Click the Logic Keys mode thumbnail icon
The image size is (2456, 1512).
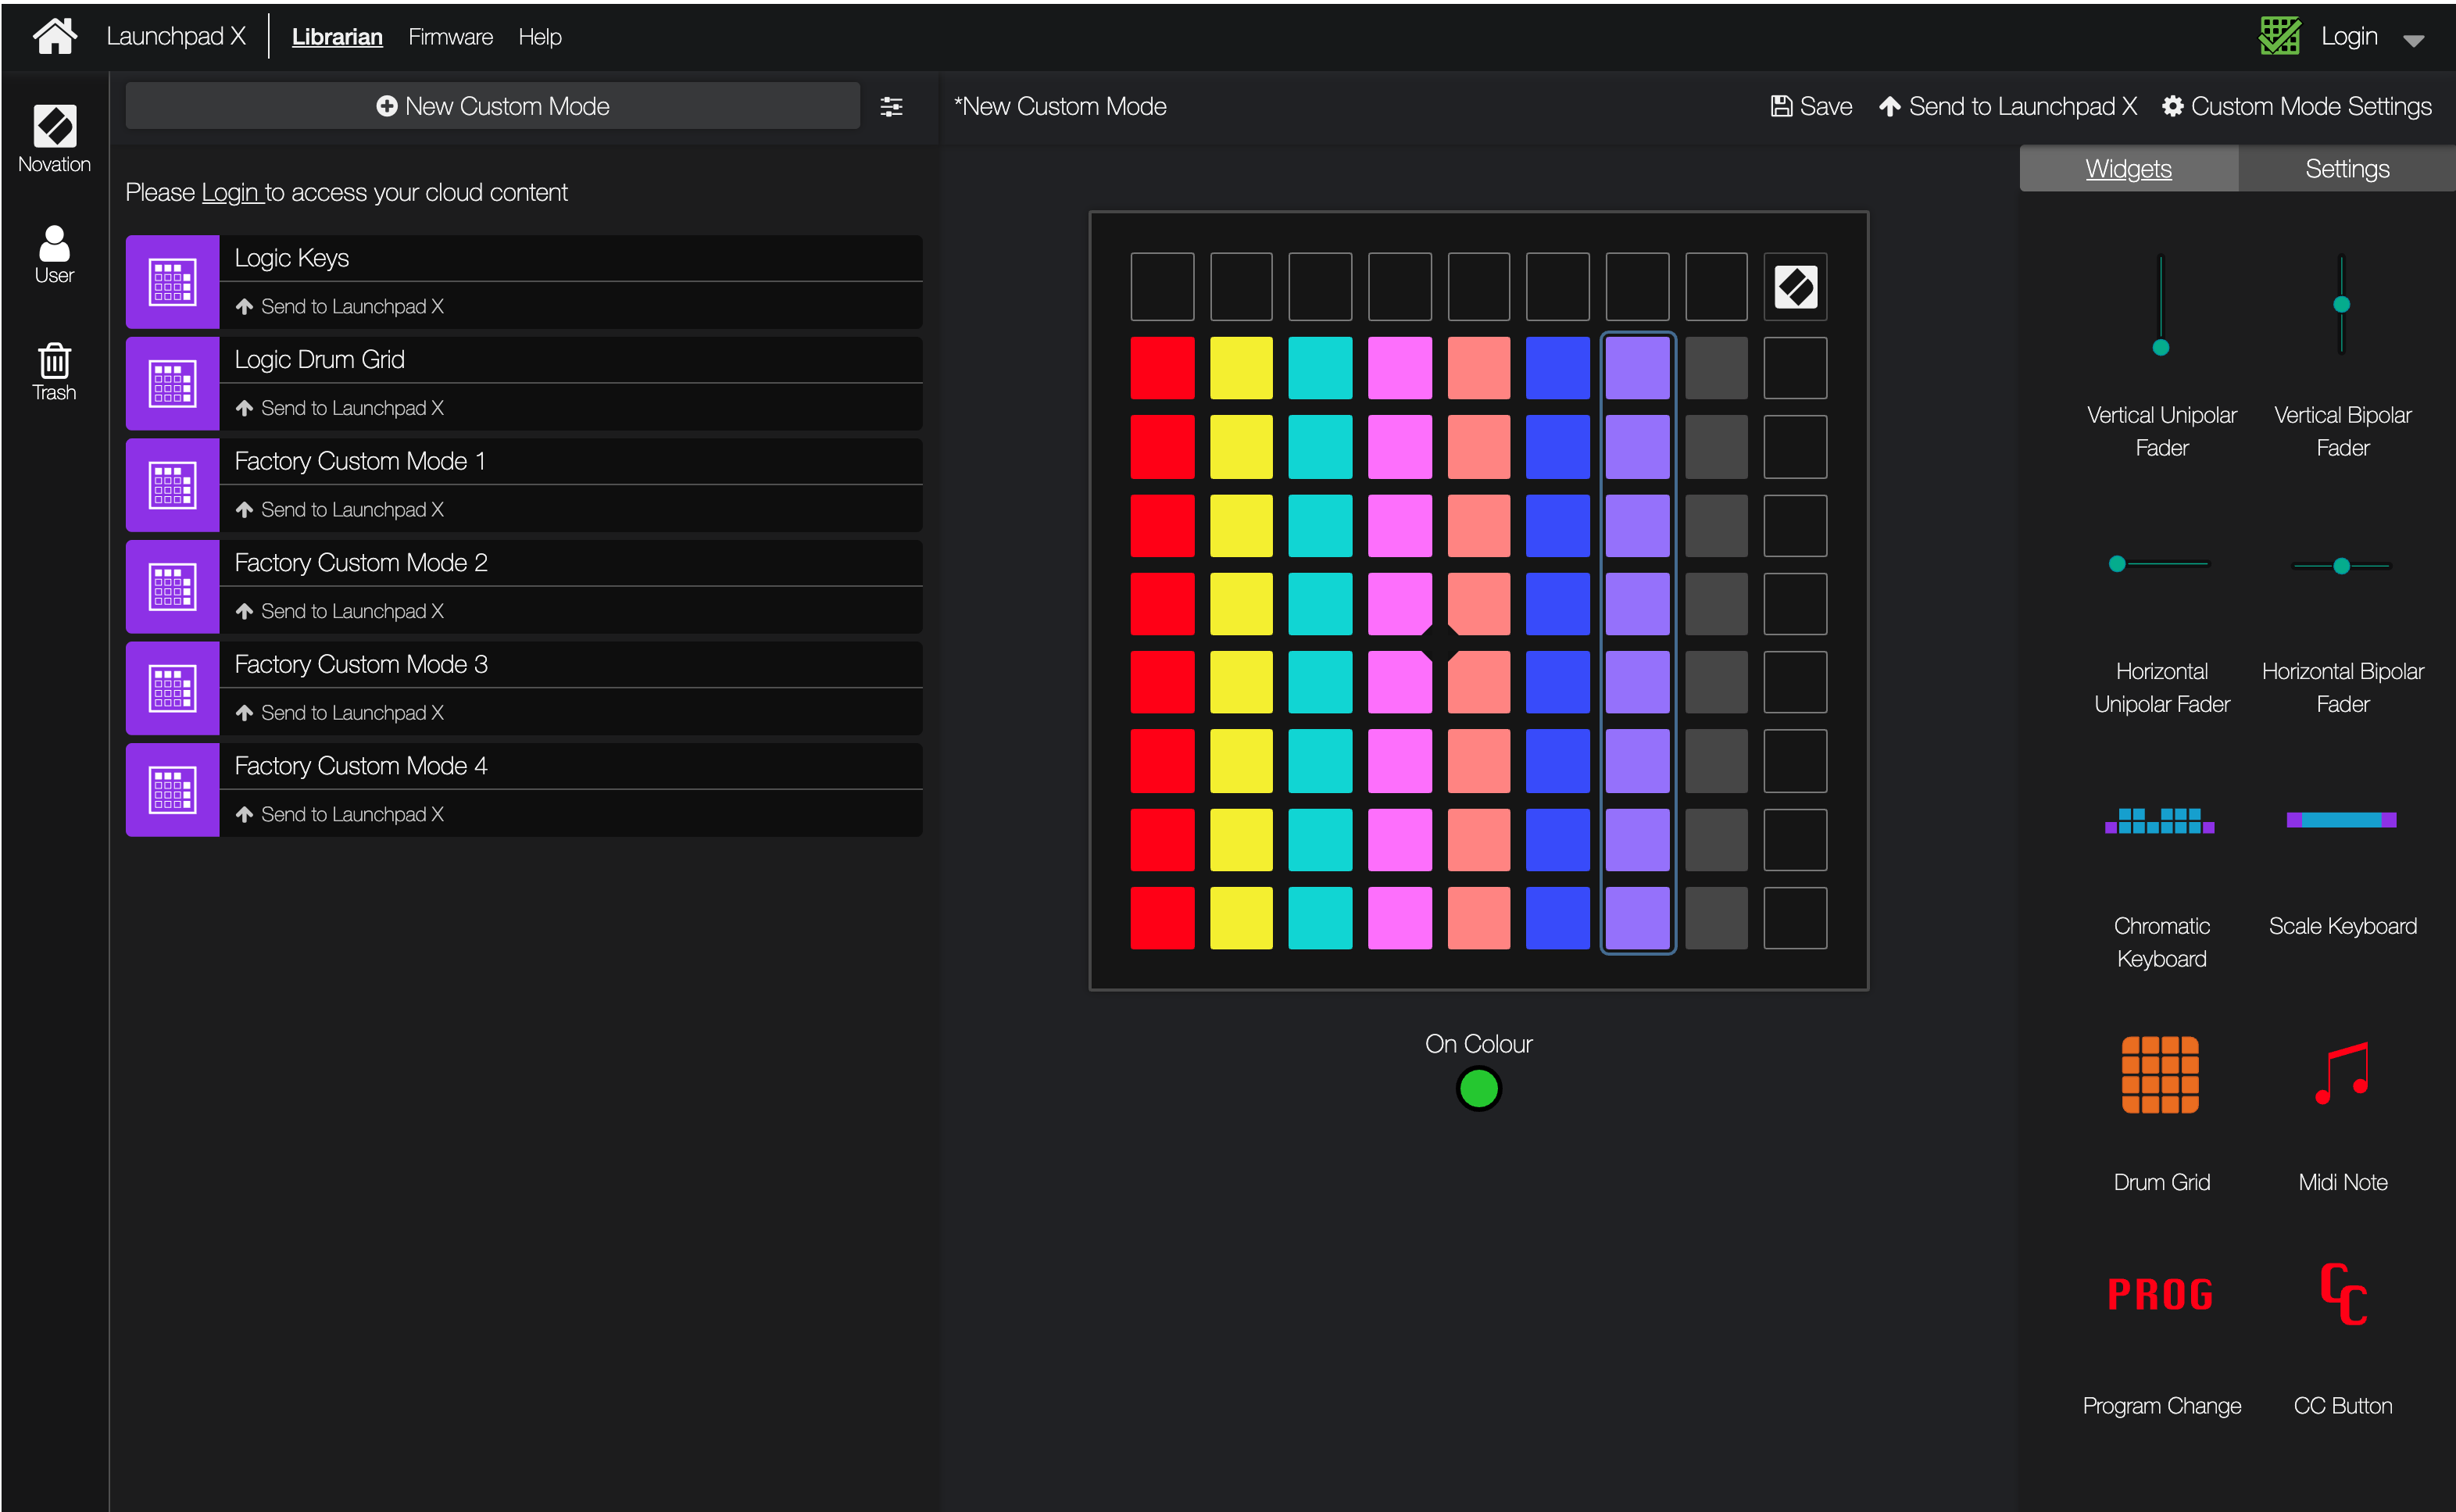point(172,282)
